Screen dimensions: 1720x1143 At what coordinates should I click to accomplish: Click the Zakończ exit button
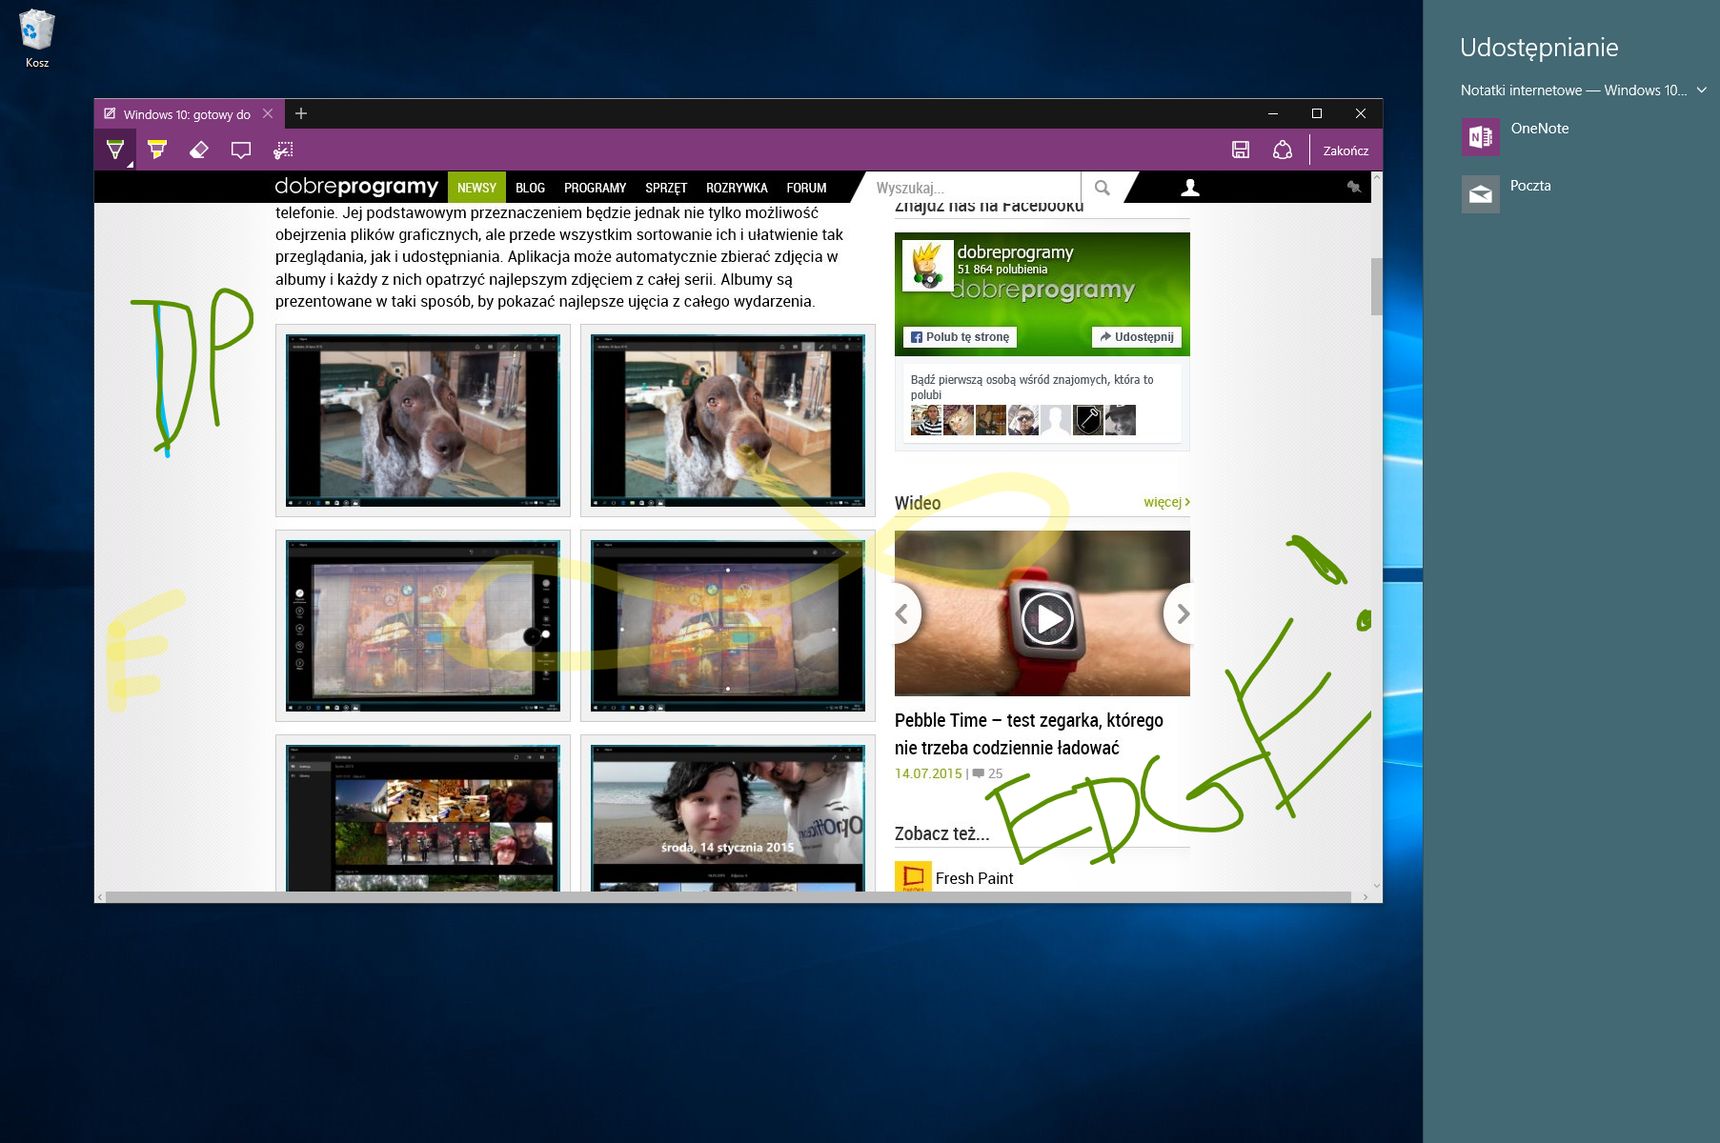pyautogui.click(x=1346, y=150)
